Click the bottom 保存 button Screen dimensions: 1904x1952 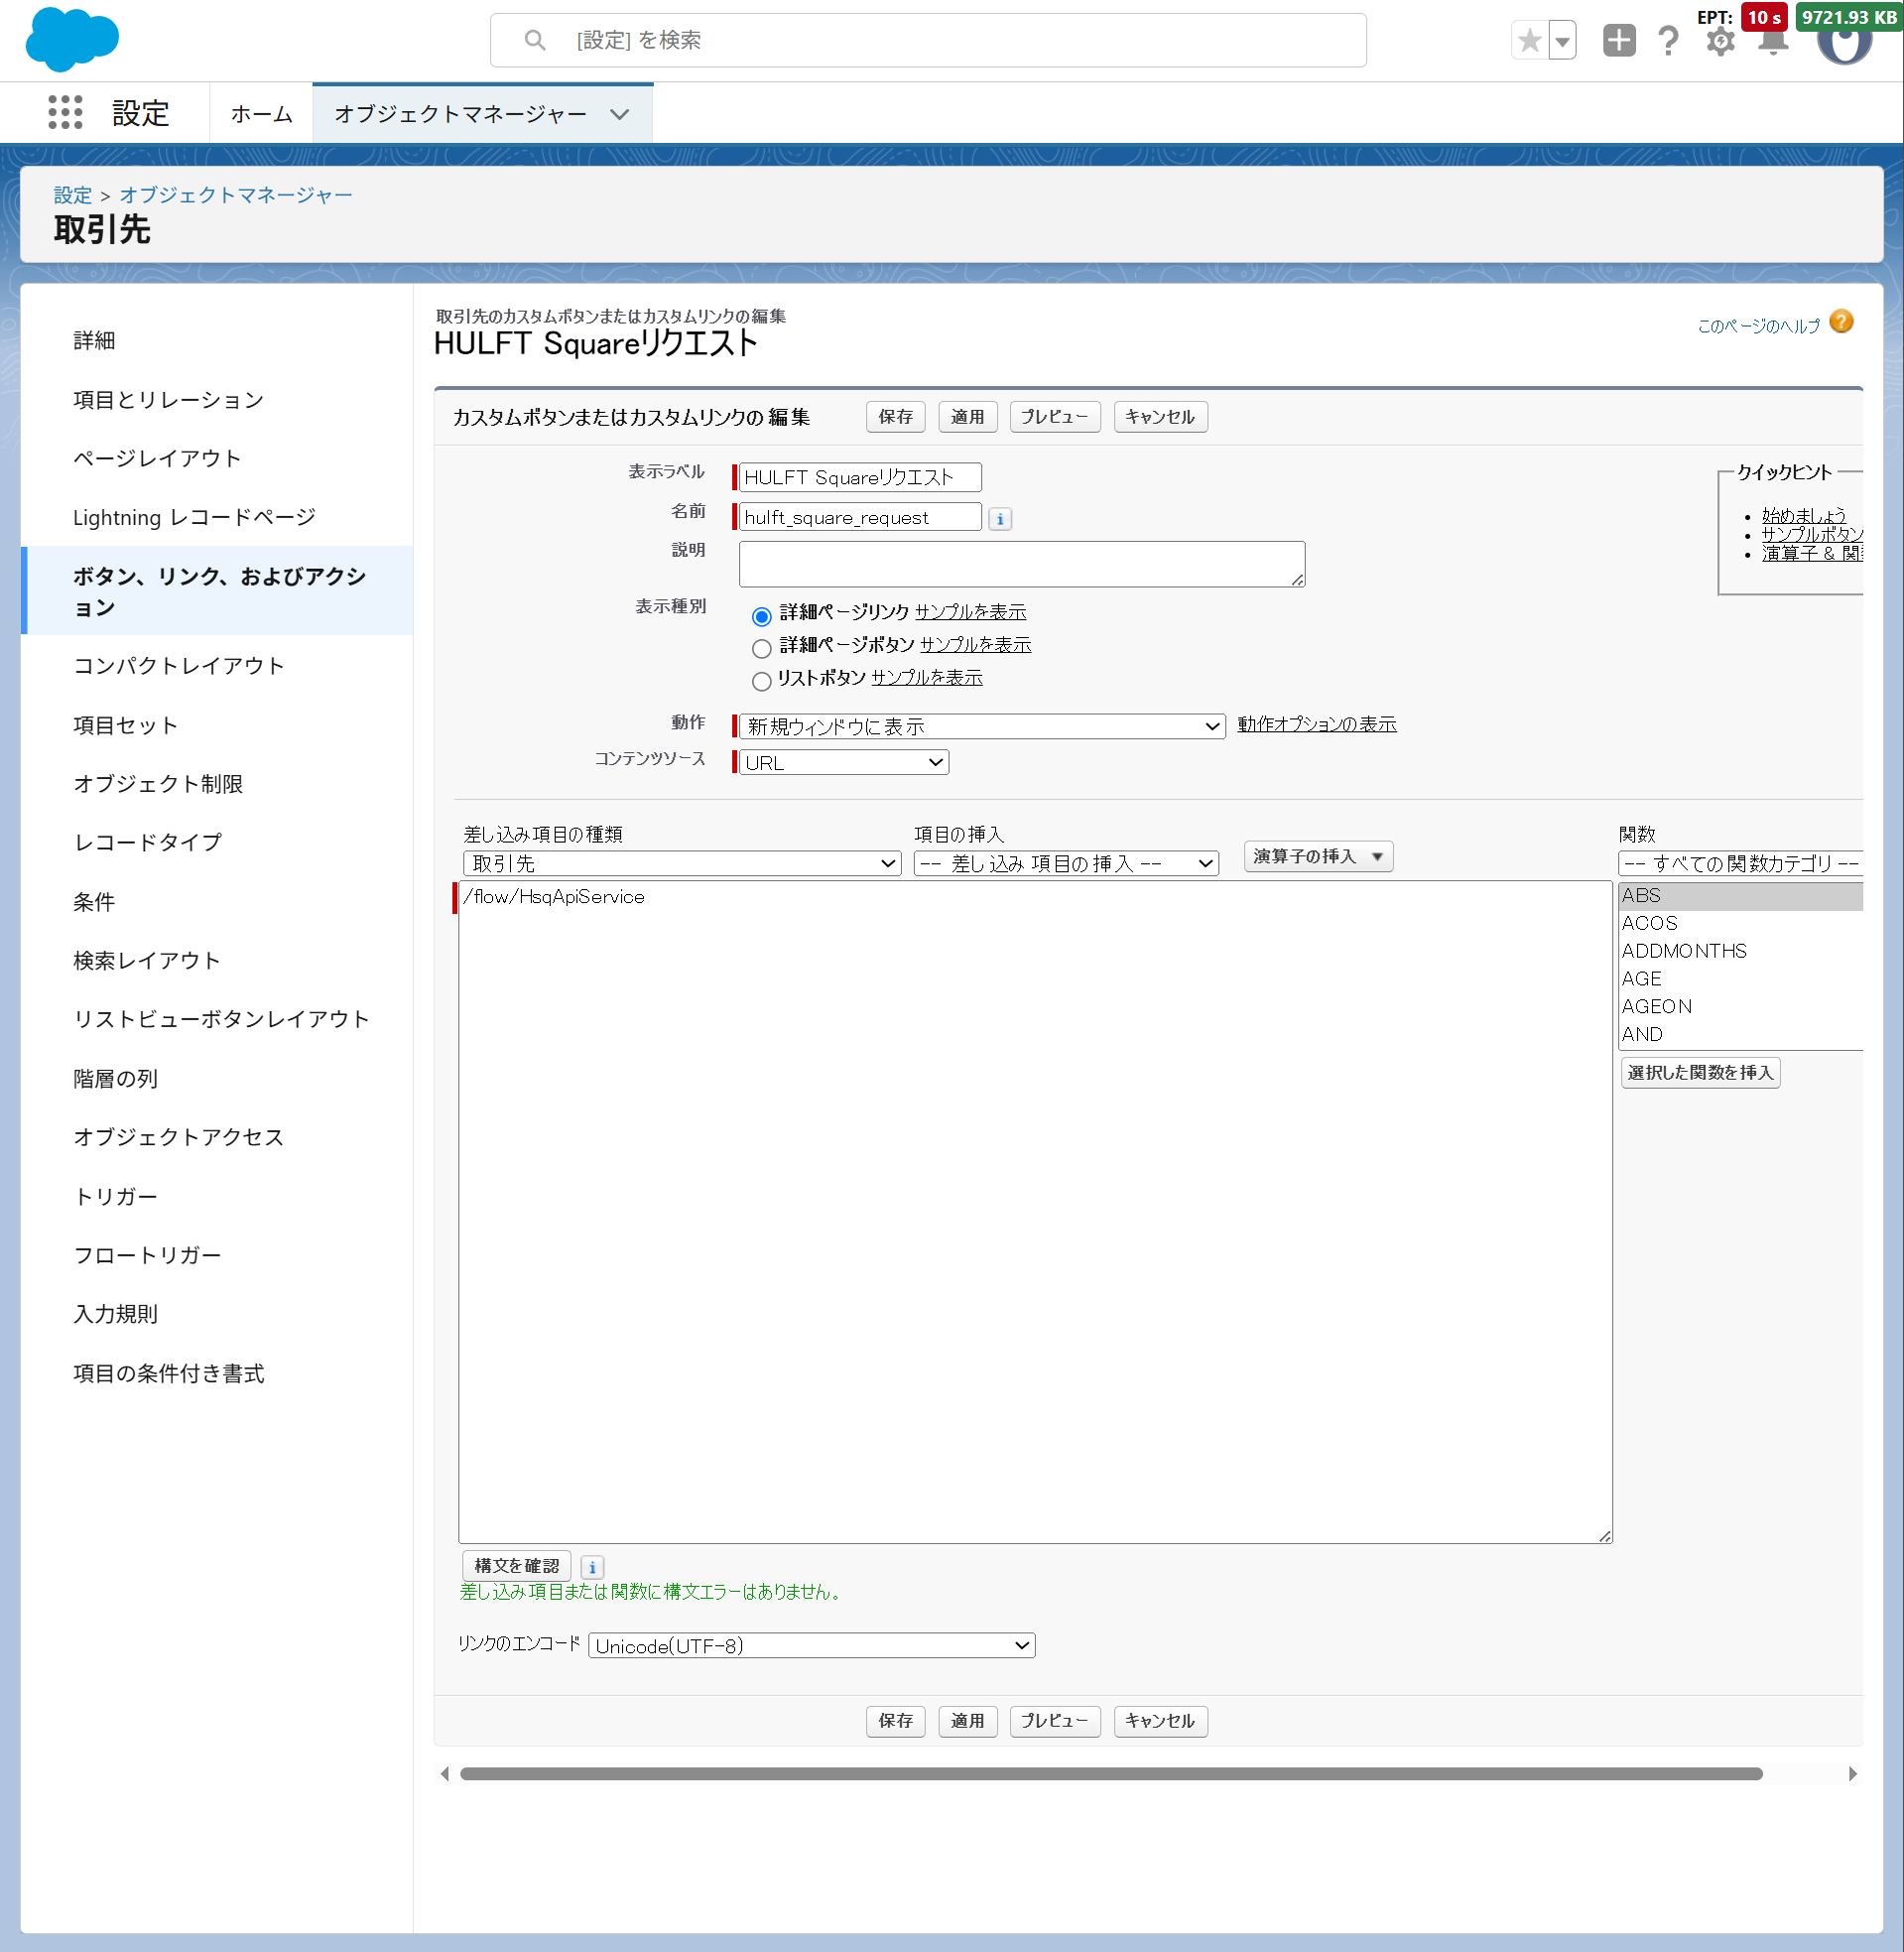coord(896,1721)
